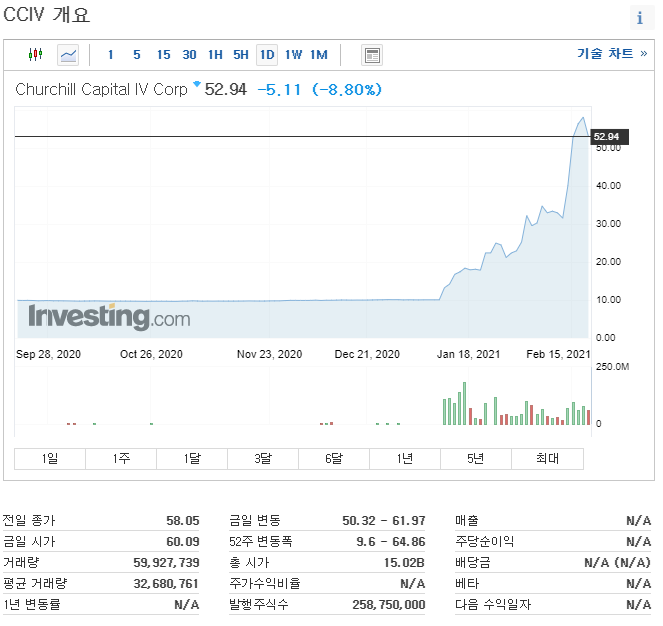
Task: Select the 5H interval
Action: click(x=241, y=55)
